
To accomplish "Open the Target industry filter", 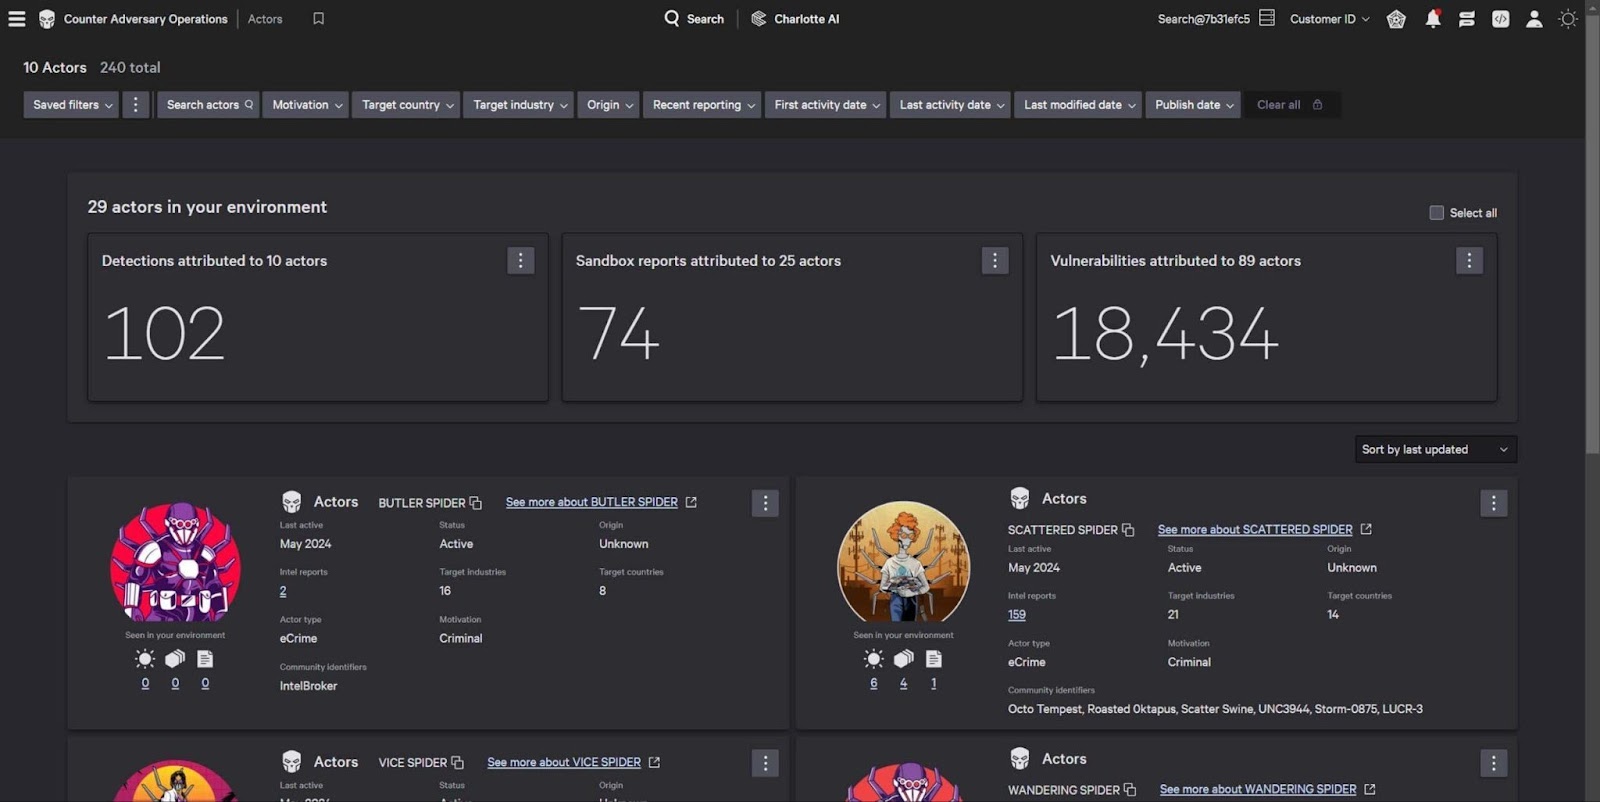I will [x=519, y=105].
